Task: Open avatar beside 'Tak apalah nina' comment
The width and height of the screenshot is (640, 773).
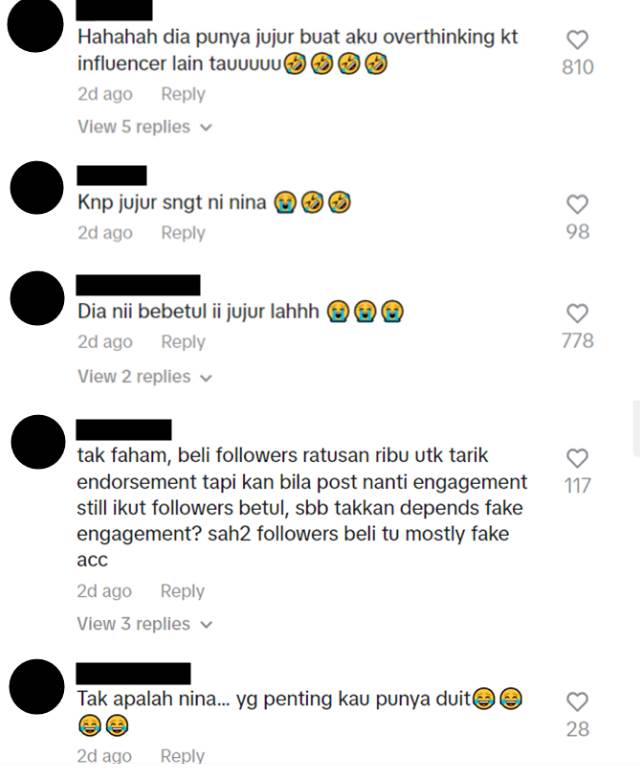Action: pyautogui.click(x=37, y=687)
